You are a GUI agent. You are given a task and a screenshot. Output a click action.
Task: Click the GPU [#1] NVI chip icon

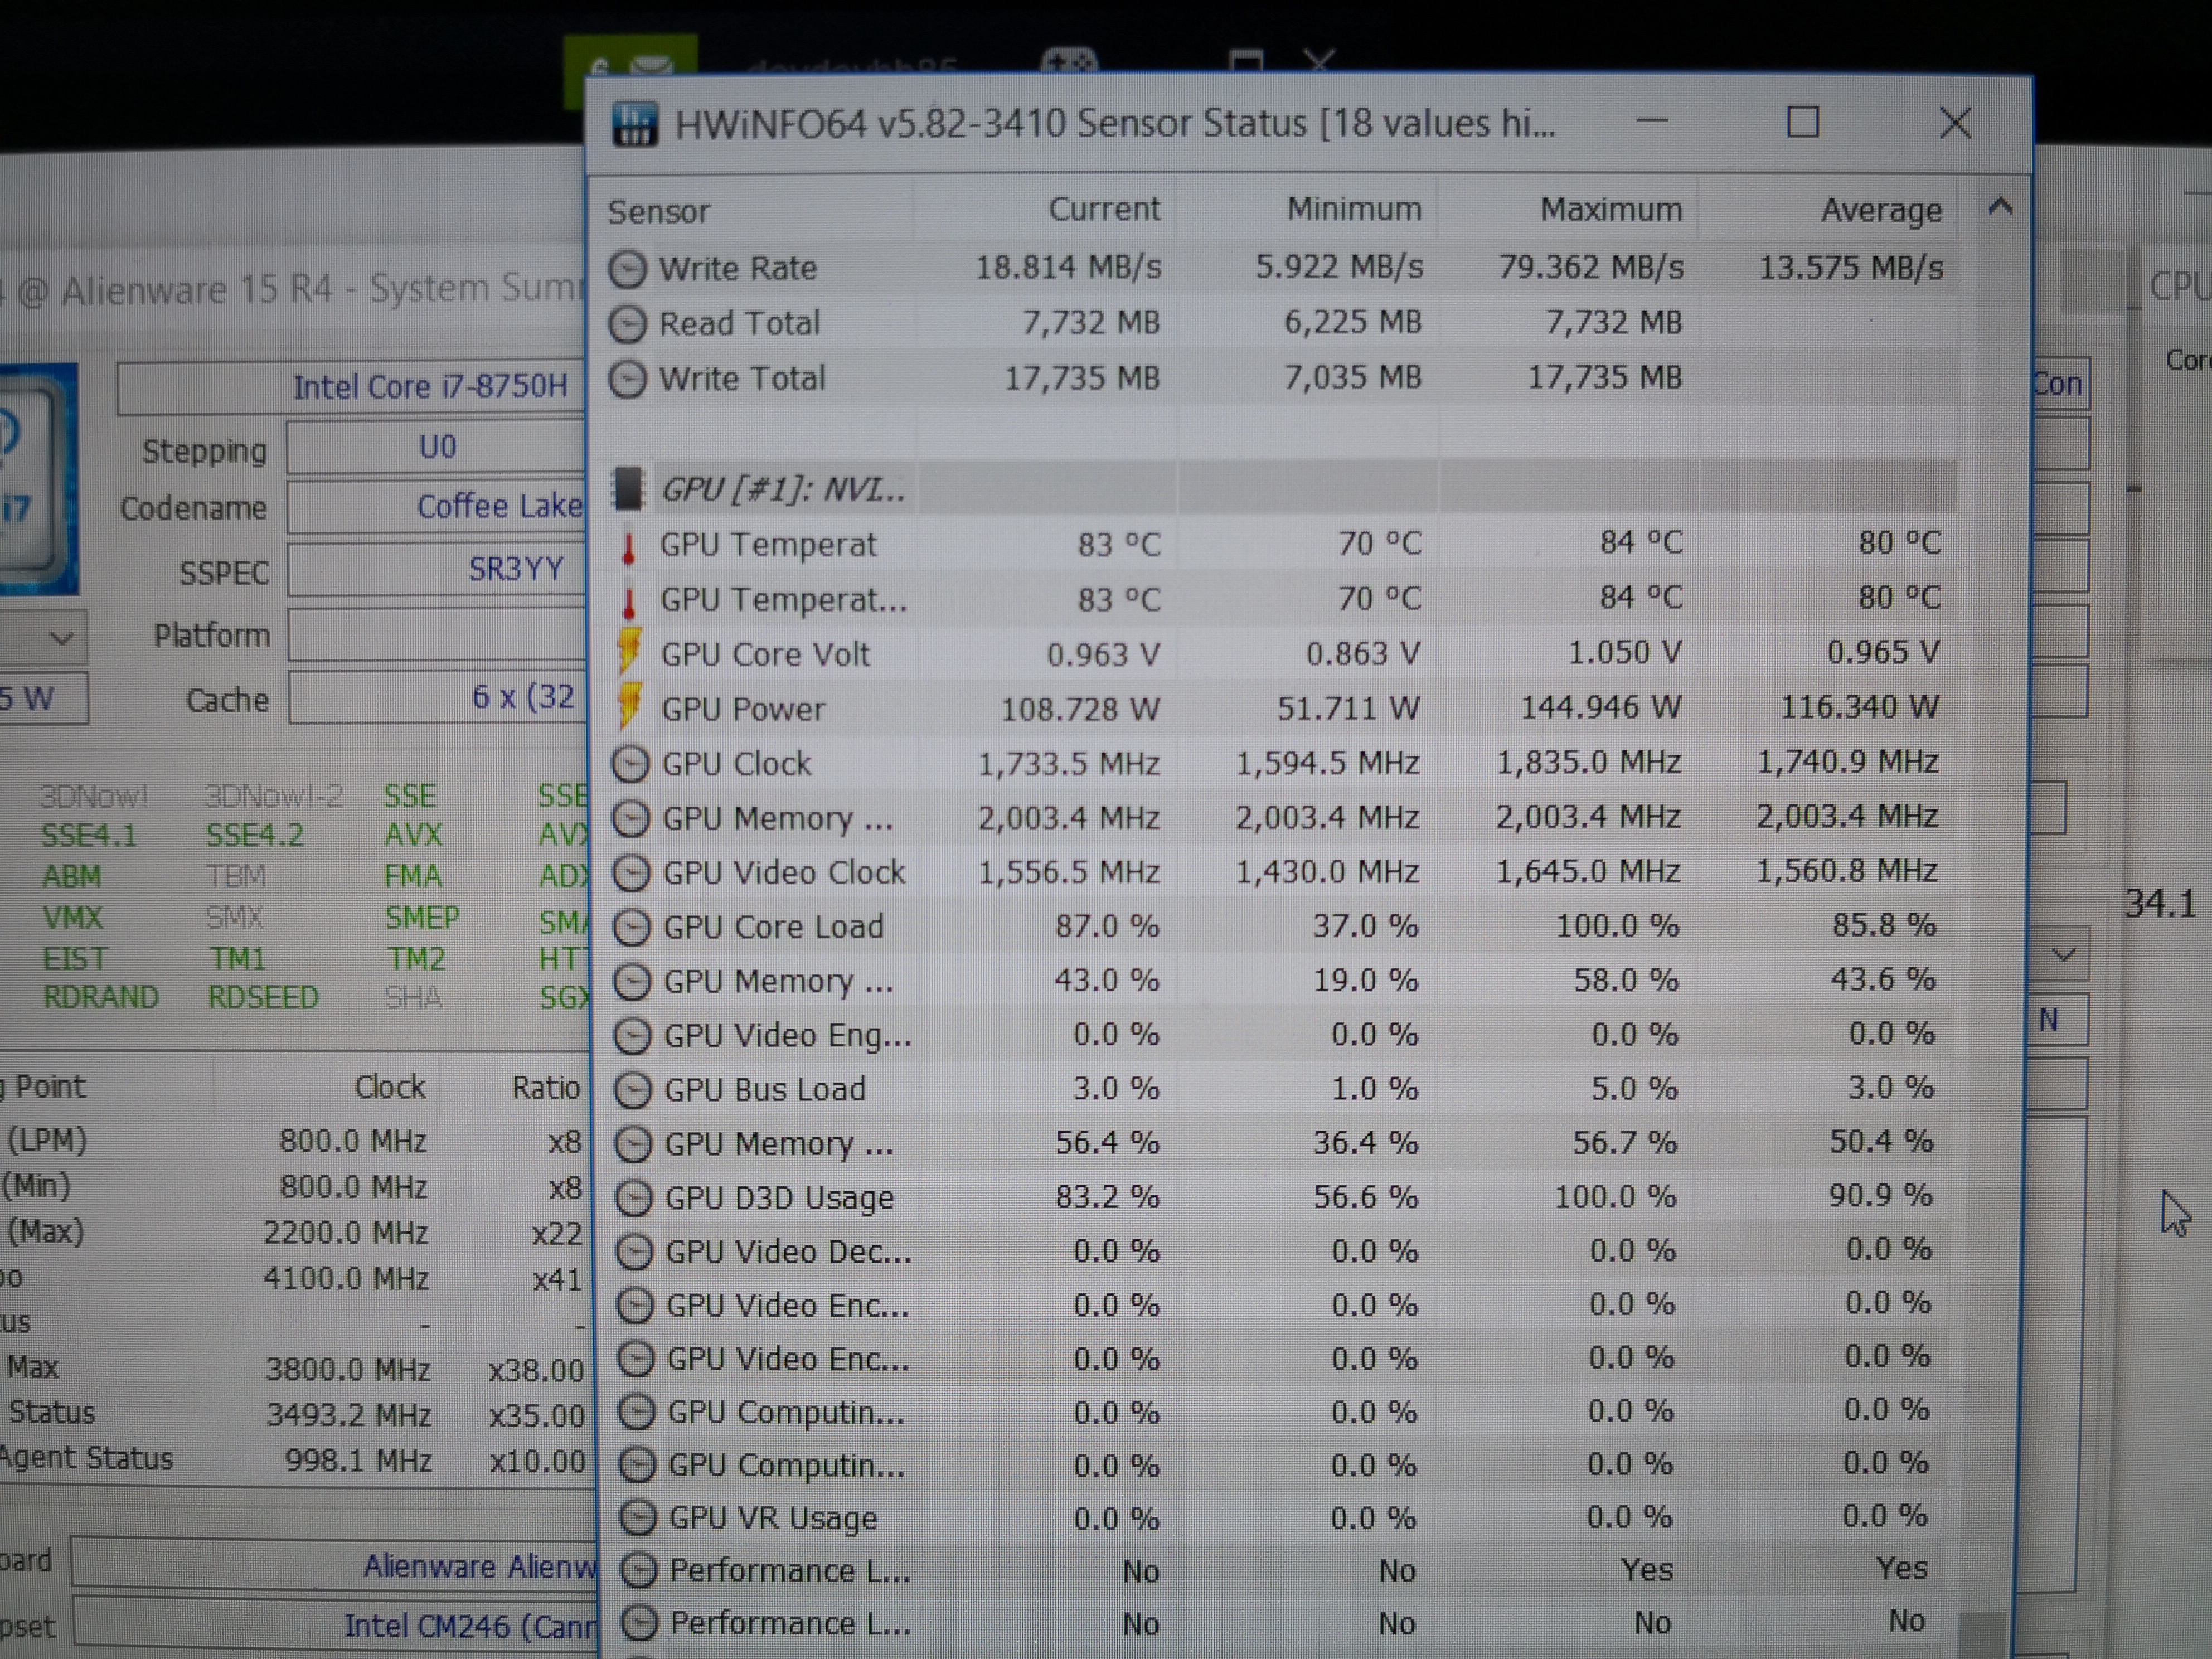click(628, 489)
